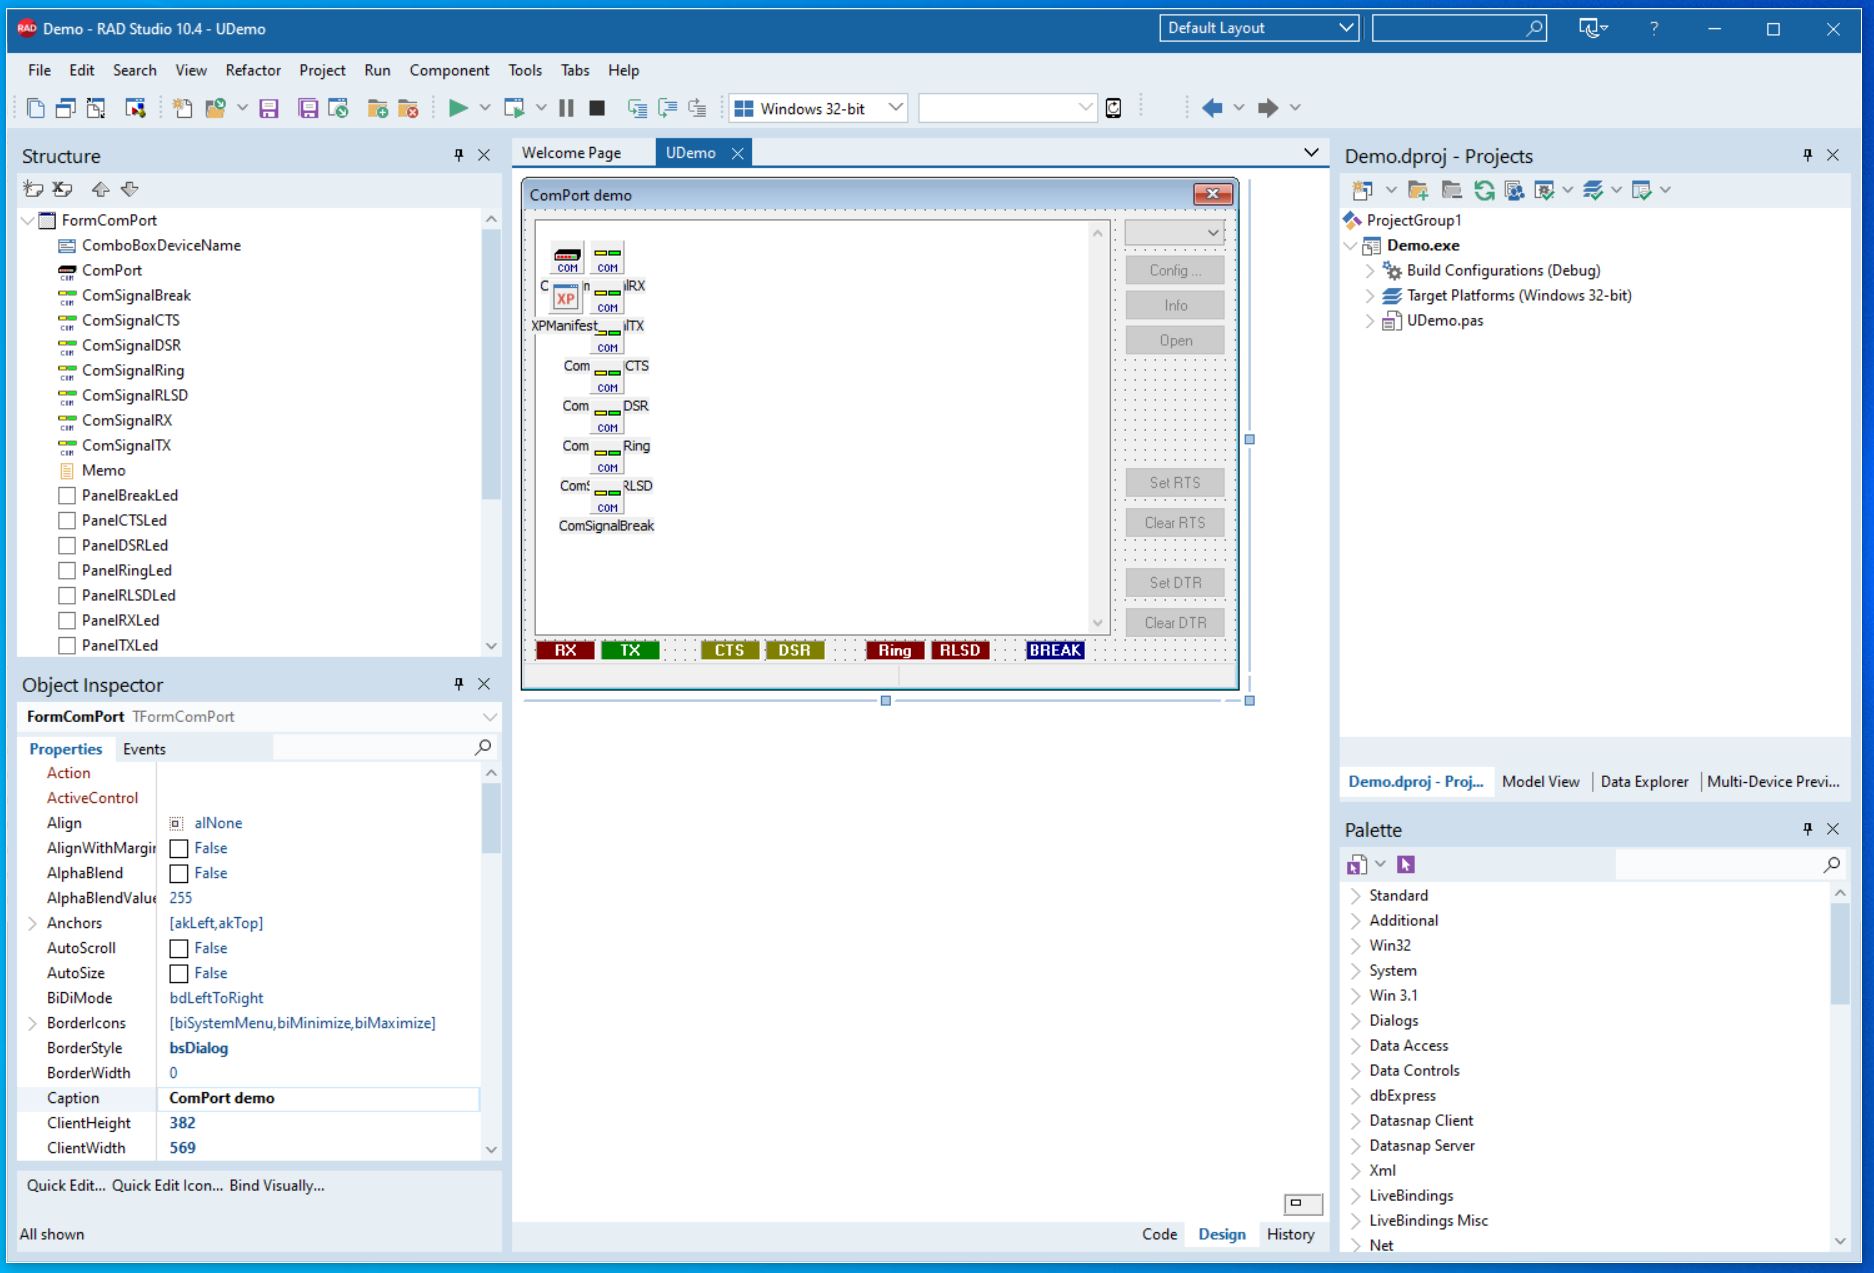This screenshot has height=1273, width=1874.
Task: Select the blue BREAK LED panel
Action: point(1055,650)
